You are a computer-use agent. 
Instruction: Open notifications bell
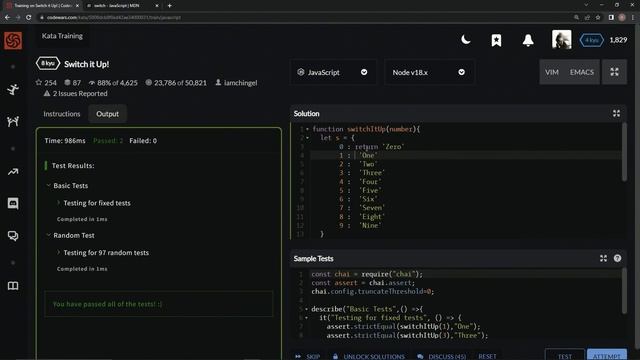click(528, 40)
